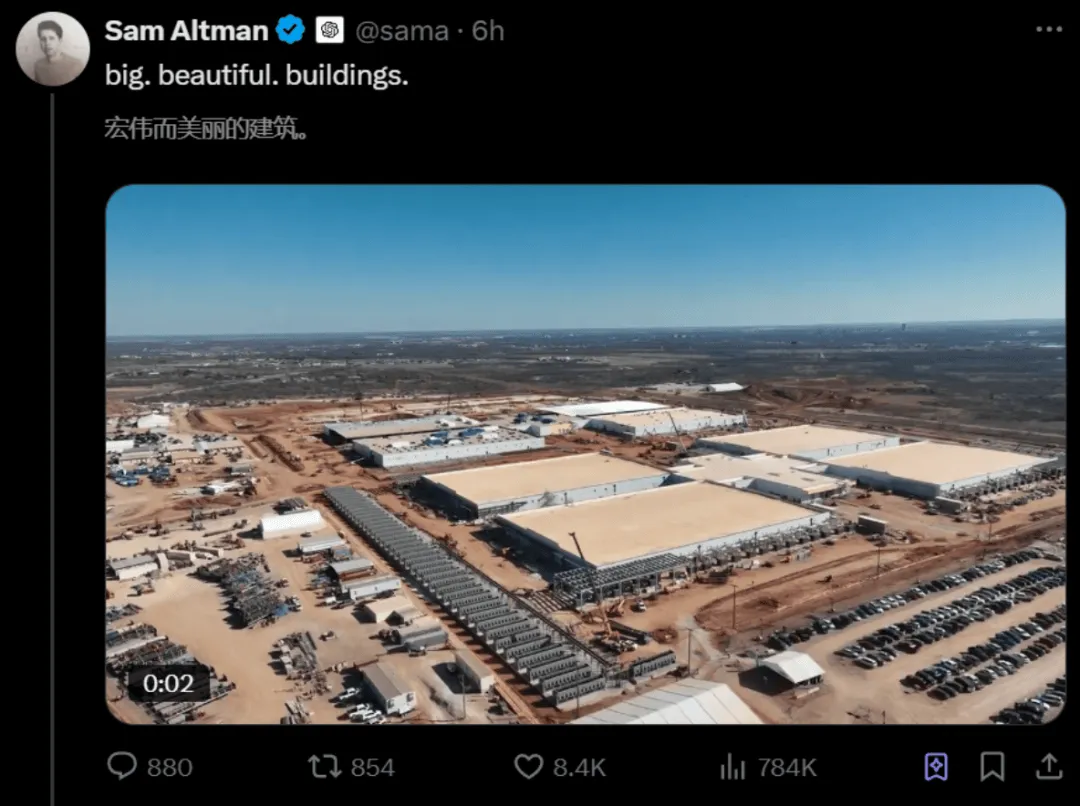This screenshot has width=1080, height=806.
Task: Open Sam Altman's profile picture
Action: pyautogui.click(x=53, y=49)
